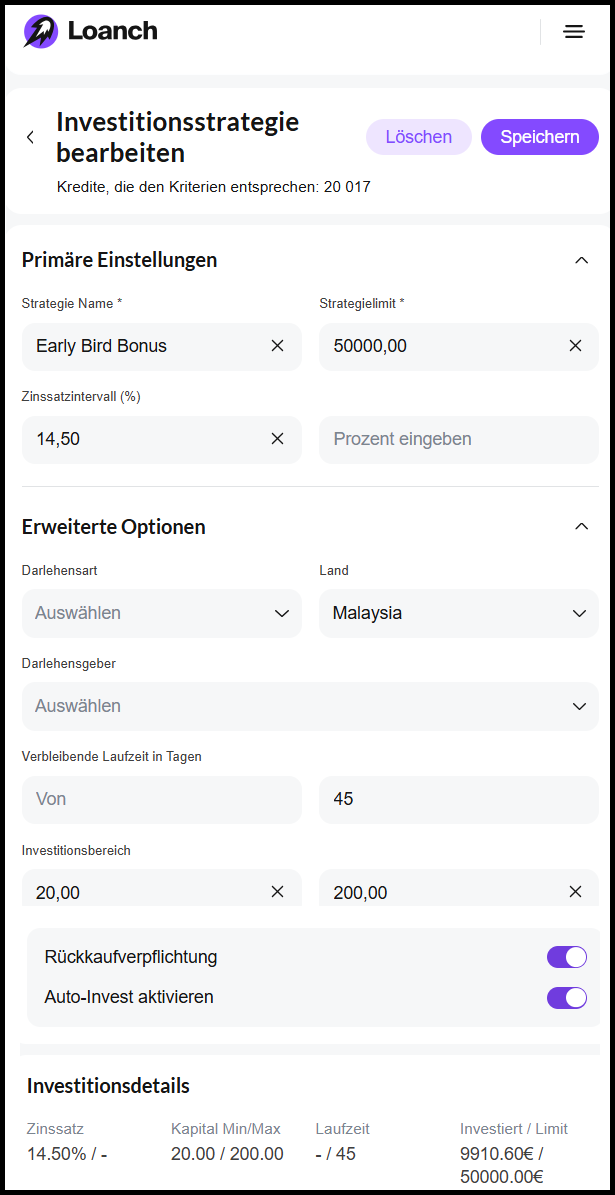Collapse the Primäre Einstellungen section
Image resolution: width=615 pixels, height=1195 pixels.
[x=582, y=260]
